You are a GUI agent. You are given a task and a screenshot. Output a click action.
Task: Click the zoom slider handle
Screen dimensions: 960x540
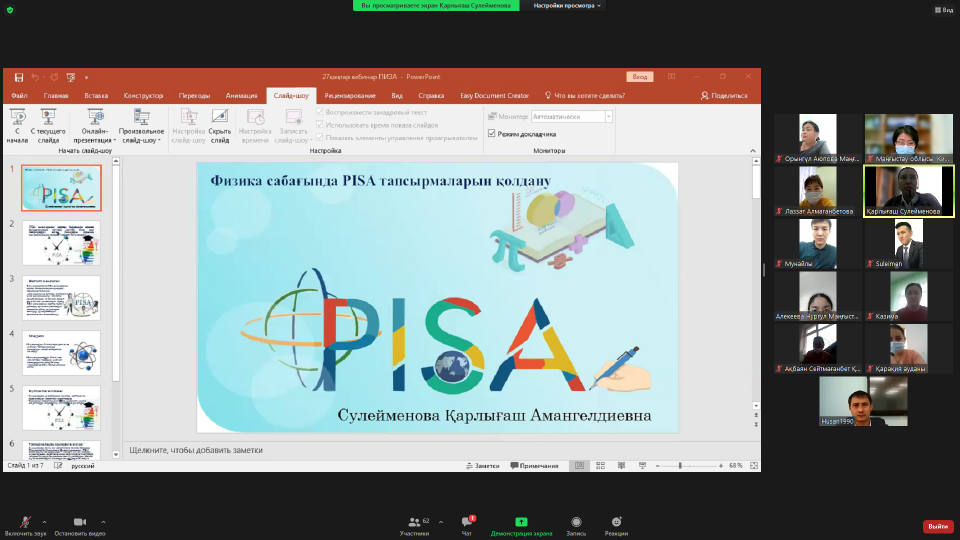tap(680, 466)
